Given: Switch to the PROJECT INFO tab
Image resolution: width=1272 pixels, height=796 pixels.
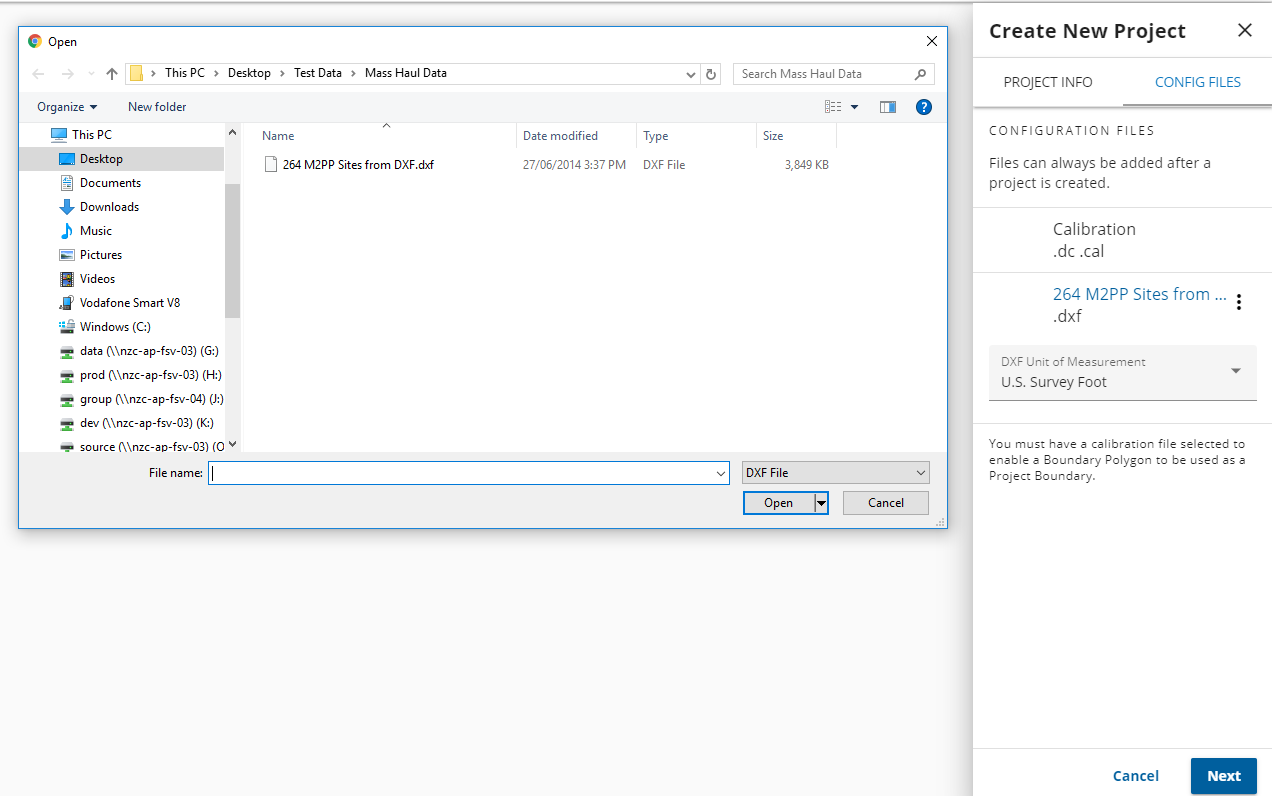Looking at the screenshot, I should (x=1047, y=82).
